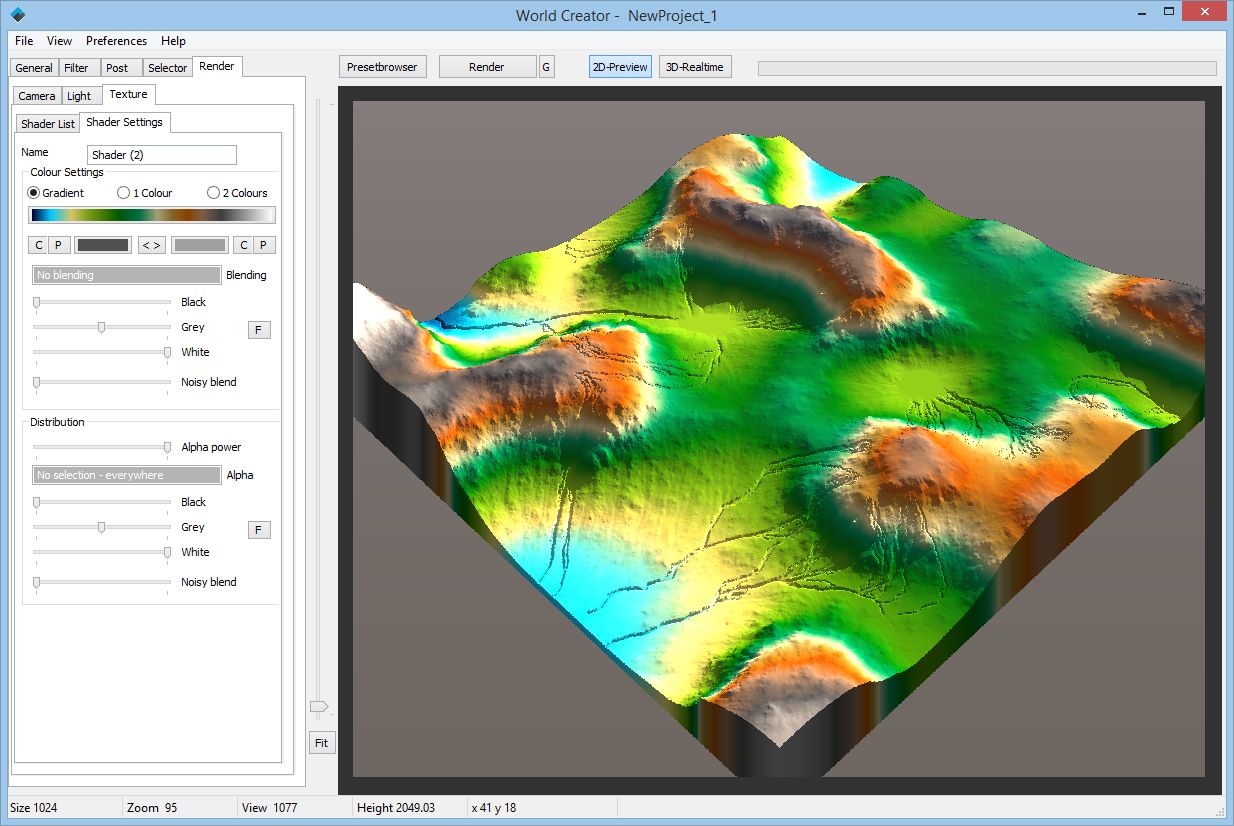Click the gradient color bar

pyautogui.click(x=151, y=214)
